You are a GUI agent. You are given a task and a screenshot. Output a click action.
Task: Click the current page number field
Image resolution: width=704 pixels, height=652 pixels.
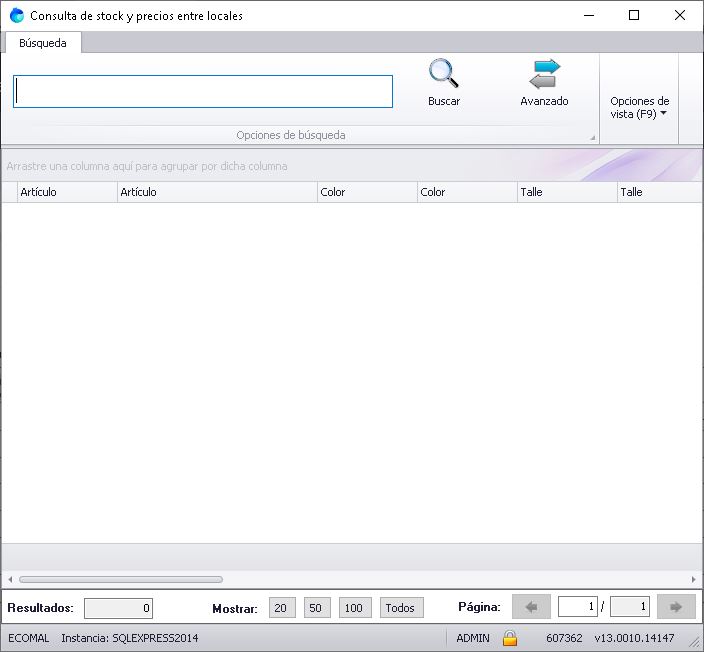(577, 607)
